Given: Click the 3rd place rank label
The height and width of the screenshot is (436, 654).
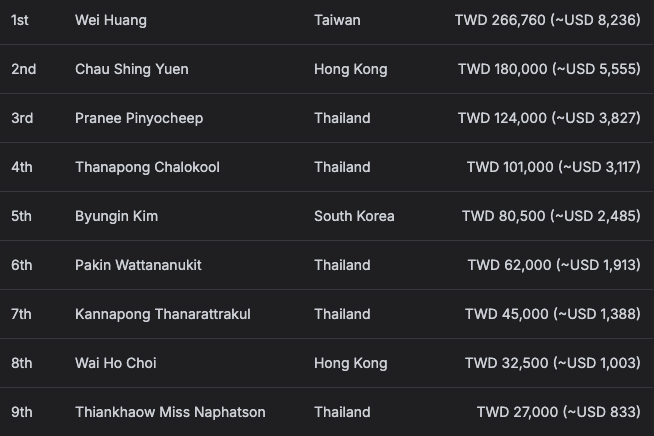Looking at the screenshot, I should pyautogui.click(x=22, y=118).
